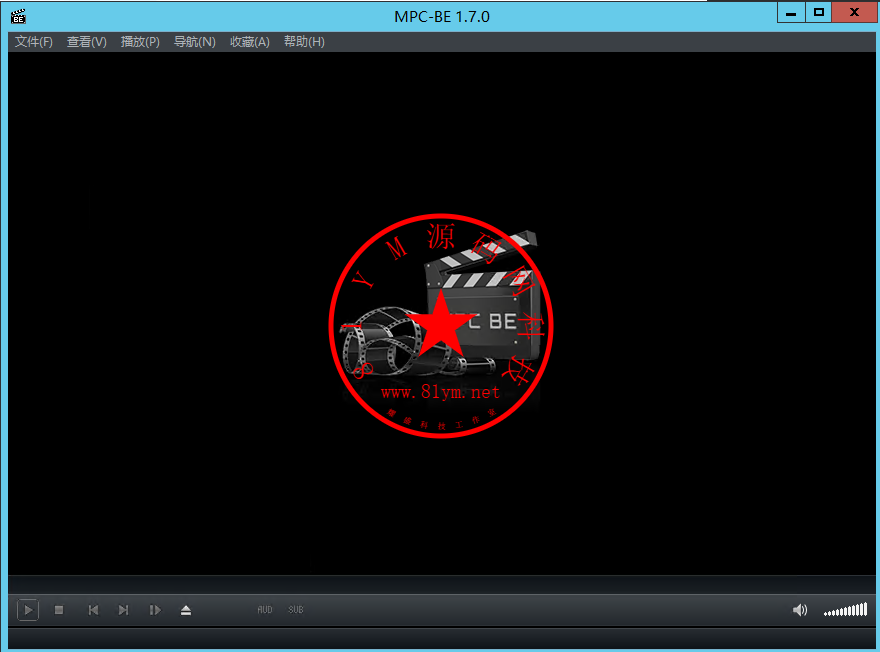Viewport: 880px width, 652px height.
Task: Select subtitle track with SUB button
Action: [296, 609]
